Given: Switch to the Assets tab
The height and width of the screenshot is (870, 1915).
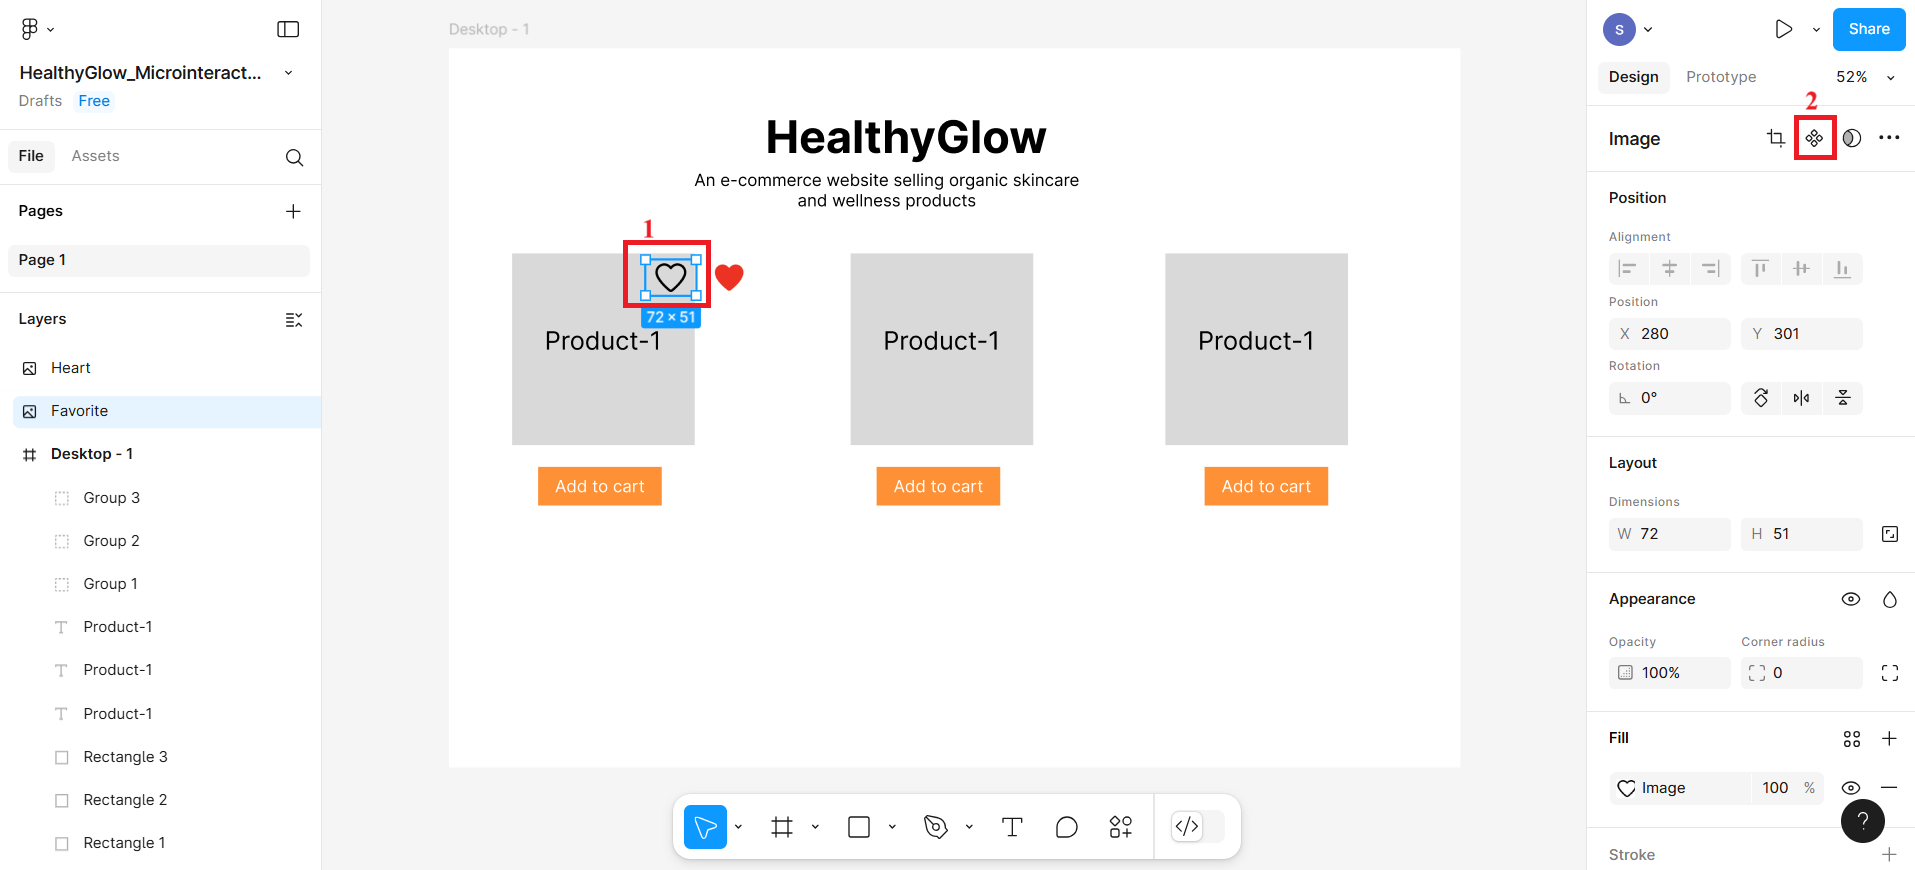Looking at the screenshot, I should [x=95, y=156].
